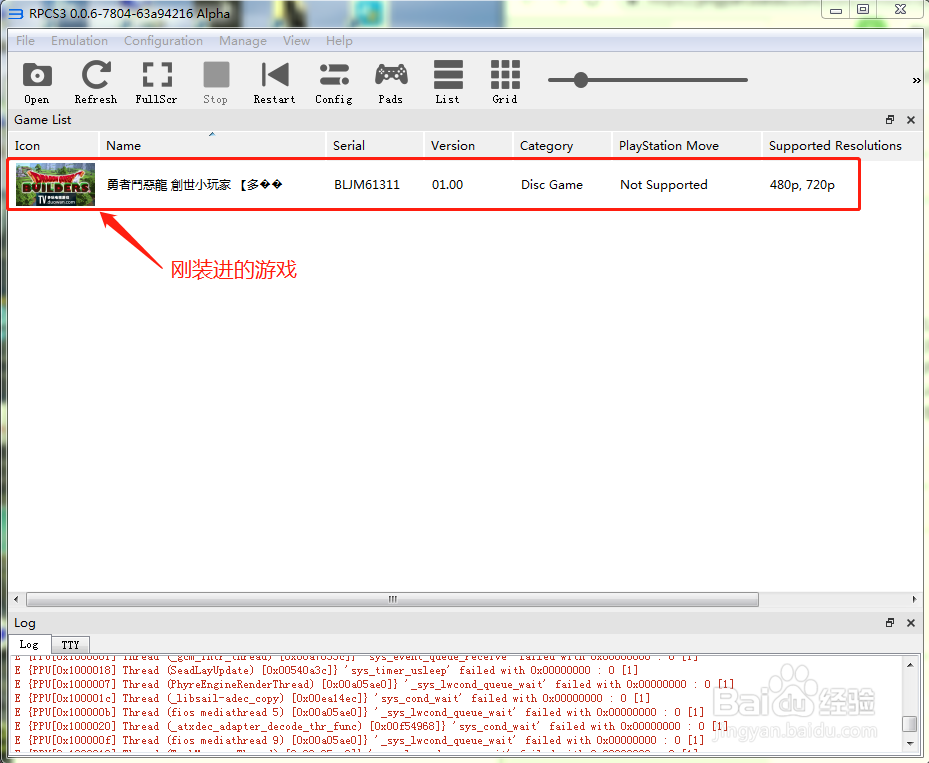Minimize the RPCS3 window
Viewport: 929px width, 763px height.
pos(835,10)
